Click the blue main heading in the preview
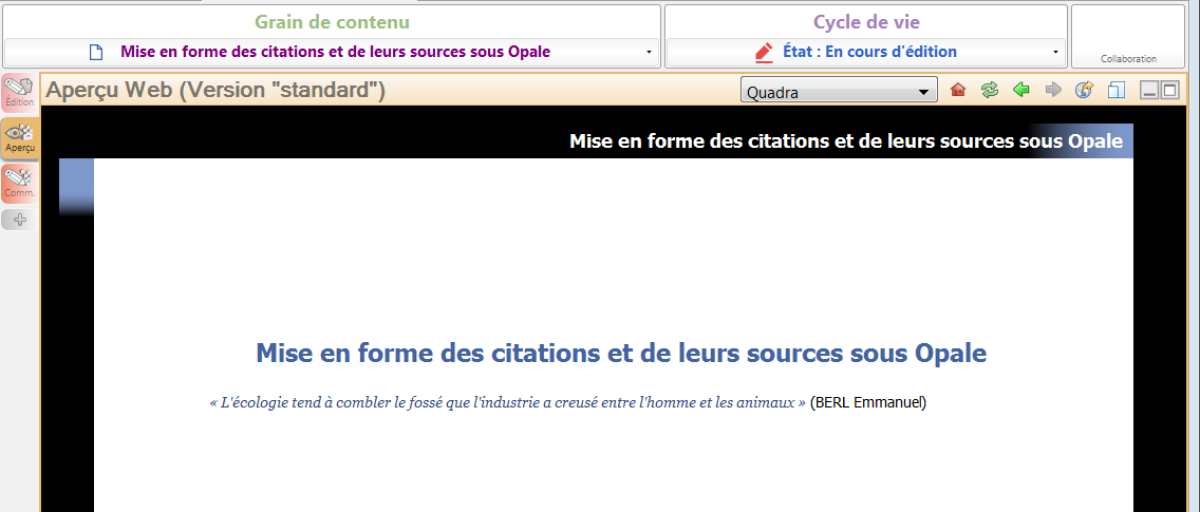This screenshot has height=512, width=1200. point(621,353)
